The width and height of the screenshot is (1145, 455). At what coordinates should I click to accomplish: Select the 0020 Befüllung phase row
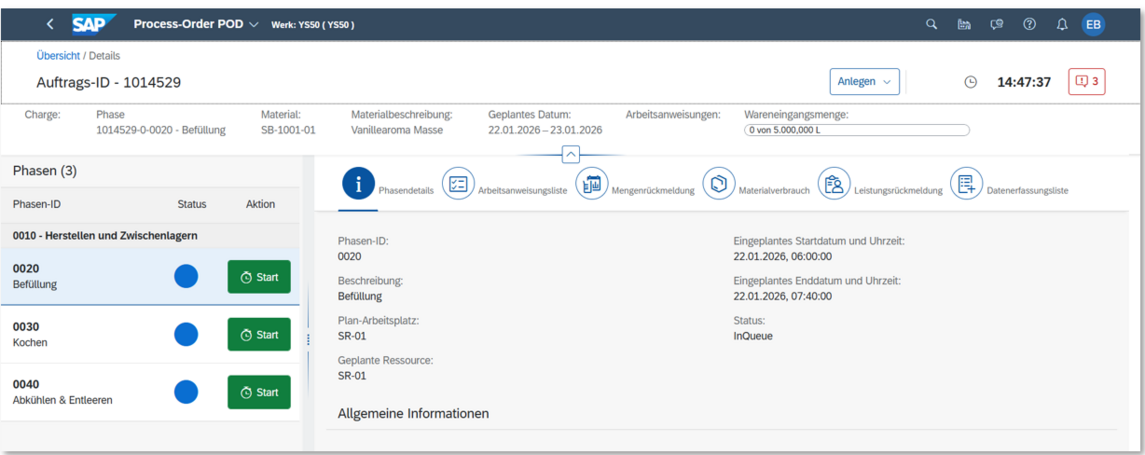pyautogui.click(x=150, y=277)
